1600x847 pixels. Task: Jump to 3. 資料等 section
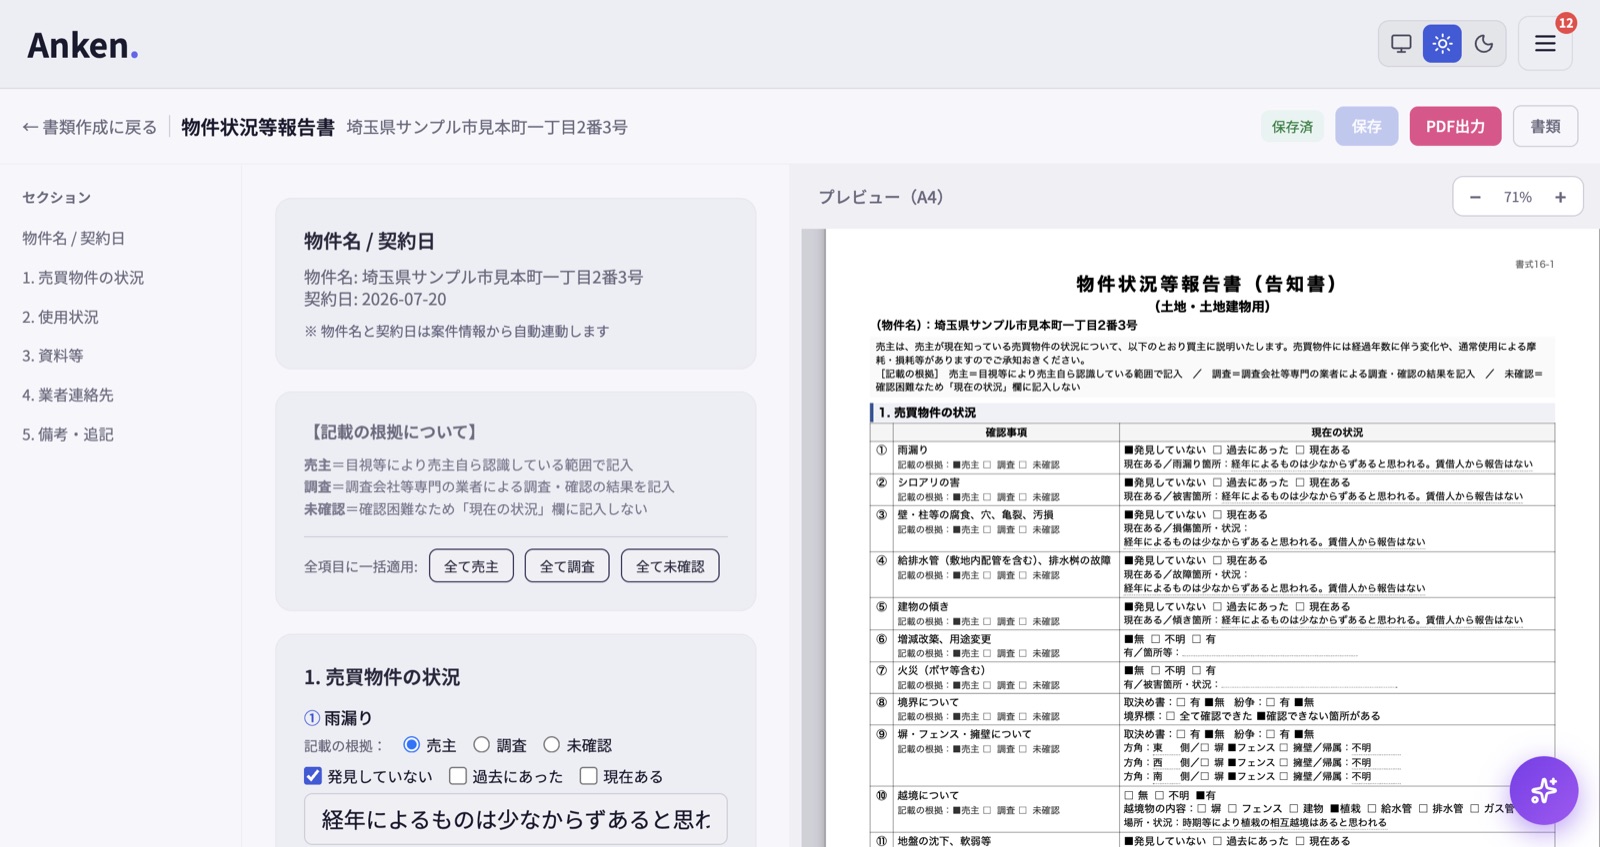(x=52, y=355)
